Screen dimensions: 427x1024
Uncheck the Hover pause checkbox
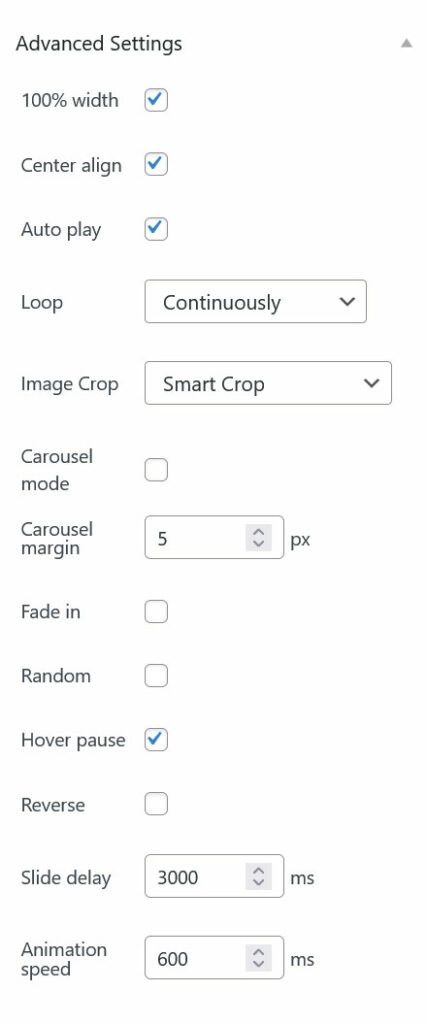point(156,740)
